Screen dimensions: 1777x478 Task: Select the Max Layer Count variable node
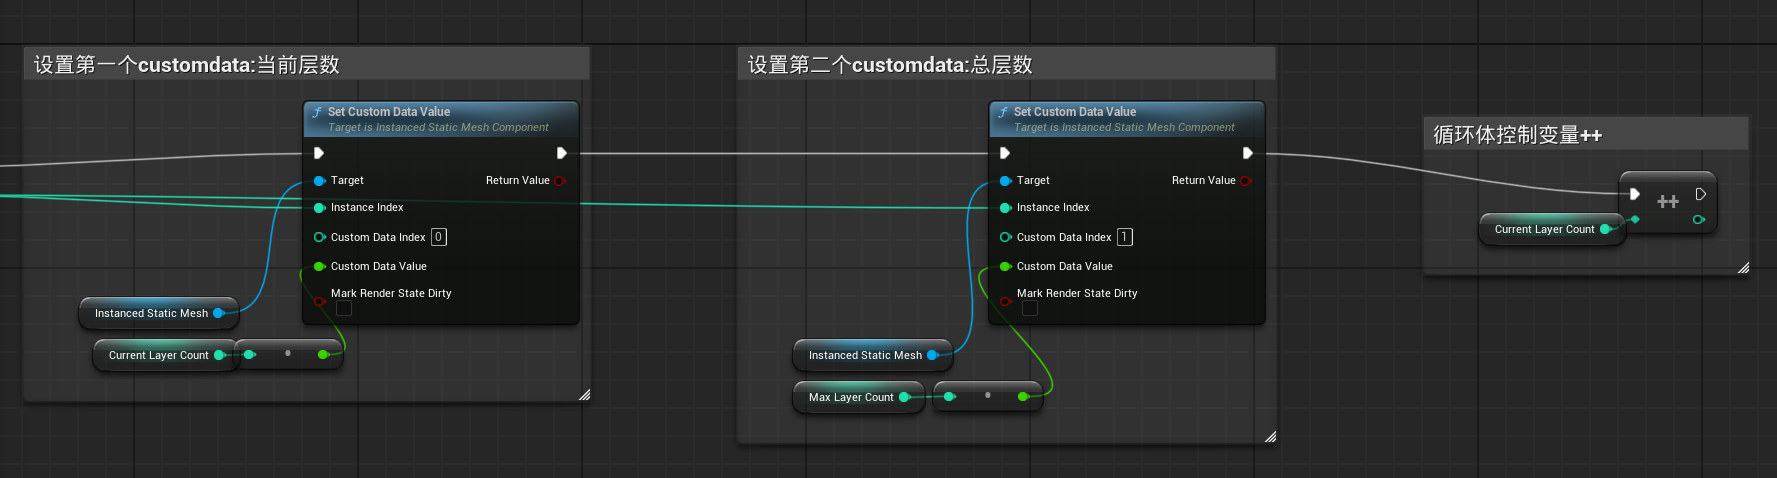[x=858, y=397]
